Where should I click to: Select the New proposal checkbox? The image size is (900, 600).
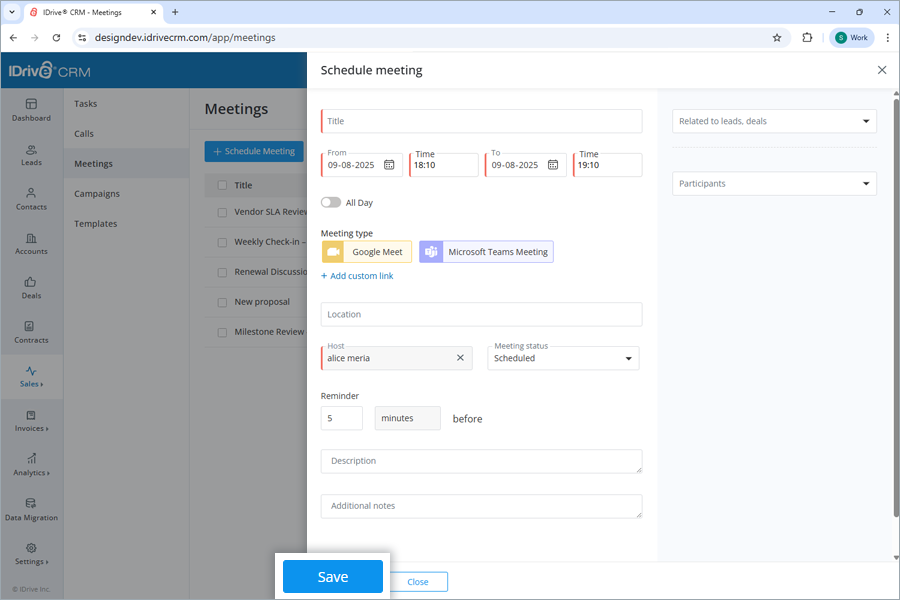pyautogui.click(x=222, y=301)
